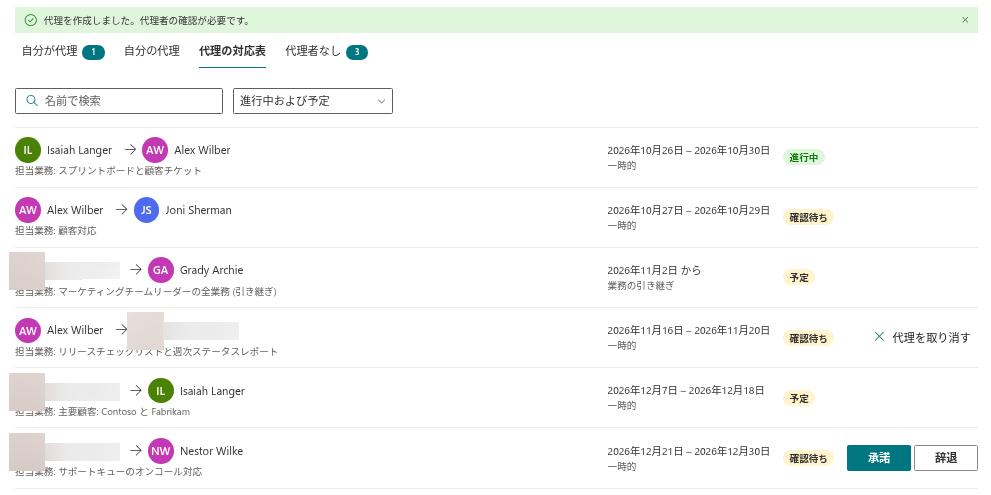Click the name Grady Archie
Viewport: 991px width, 495px height.
[212, 270]
